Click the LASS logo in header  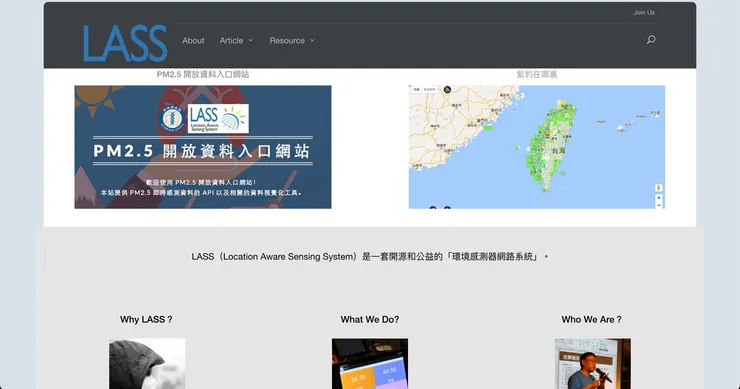pyautogui.click(x=125, y=43)
